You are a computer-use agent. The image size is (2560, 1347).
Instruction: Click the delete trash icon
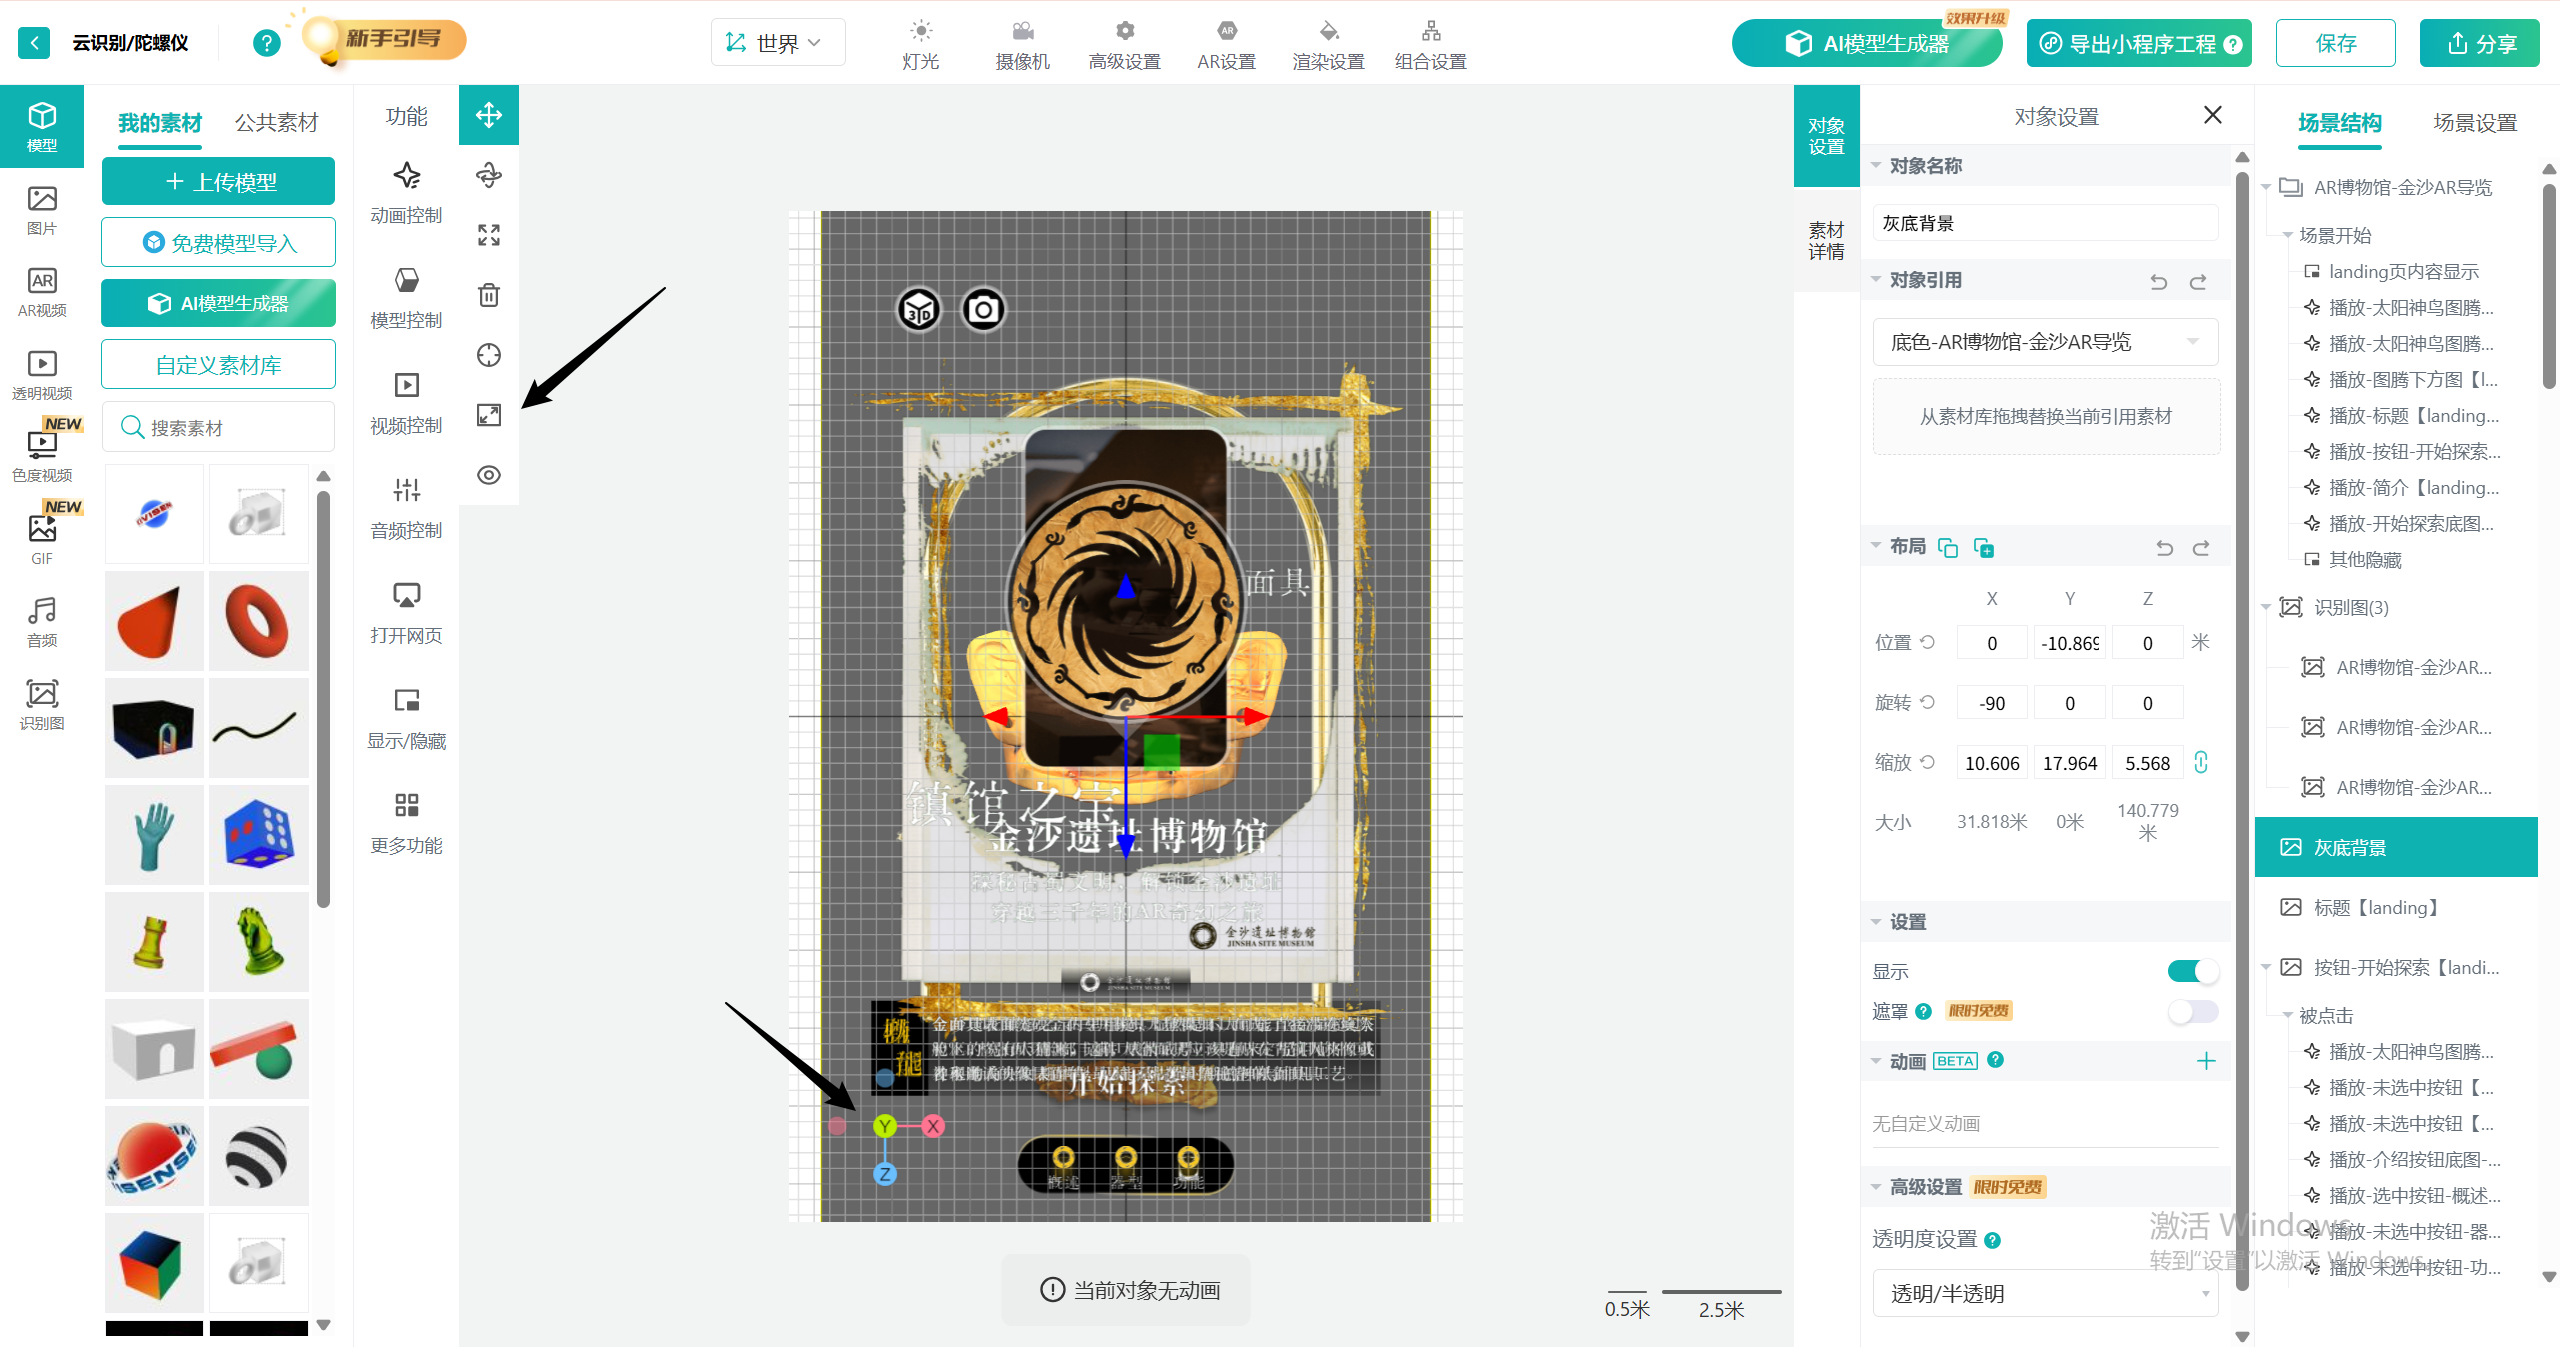click(488, 295)
